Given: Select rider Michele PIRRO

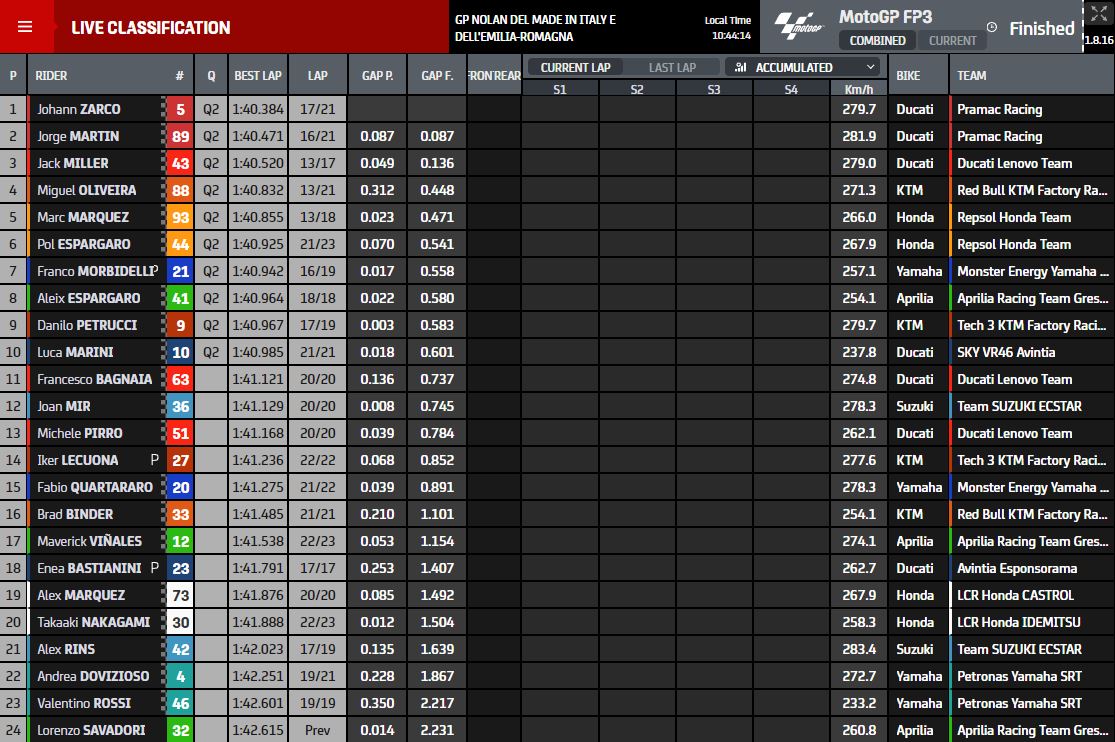Looking at the screenshot, I should tap(80, 434).
